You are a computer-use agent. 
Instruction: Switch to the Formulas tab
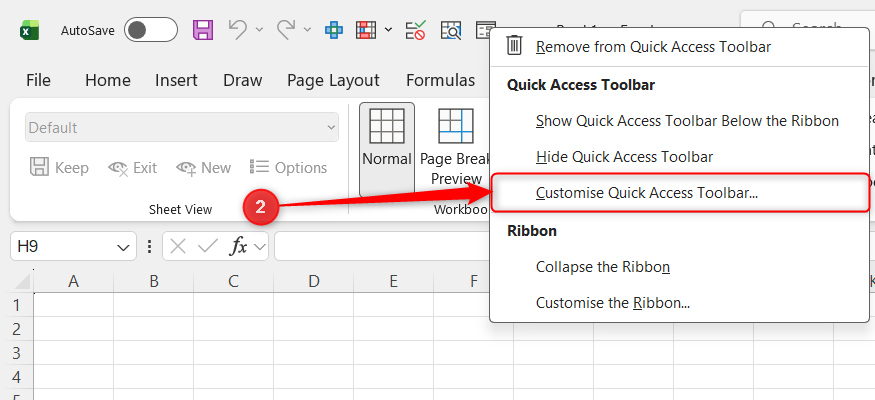coord(440,80)
